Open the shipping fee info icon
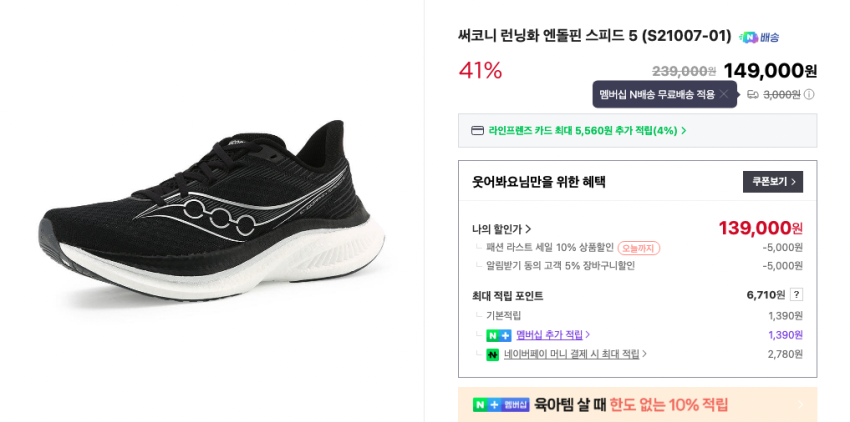The height and width of the screenshot is (422, 850). click(x=809, y=94)
